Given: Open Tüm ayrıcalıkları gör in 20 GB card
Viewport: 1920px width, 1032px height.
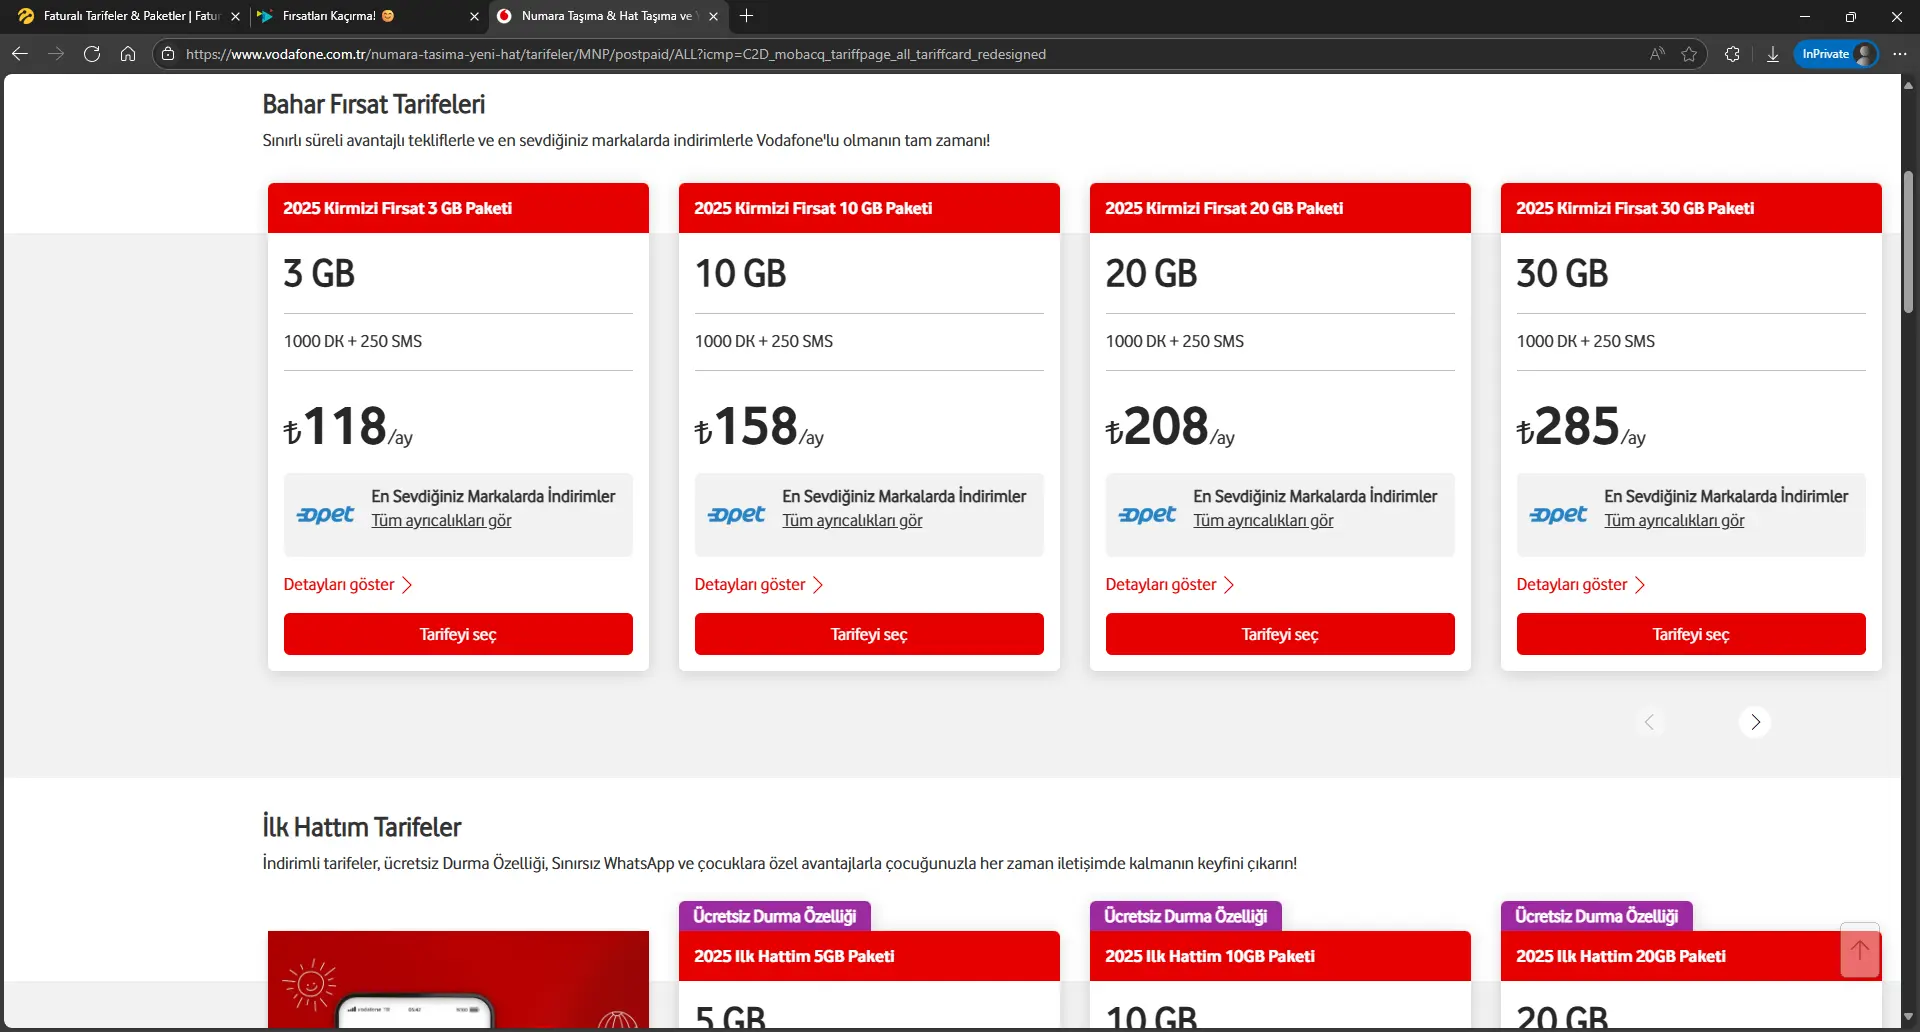Looking at the screenshot, I should click(1263, 521).
